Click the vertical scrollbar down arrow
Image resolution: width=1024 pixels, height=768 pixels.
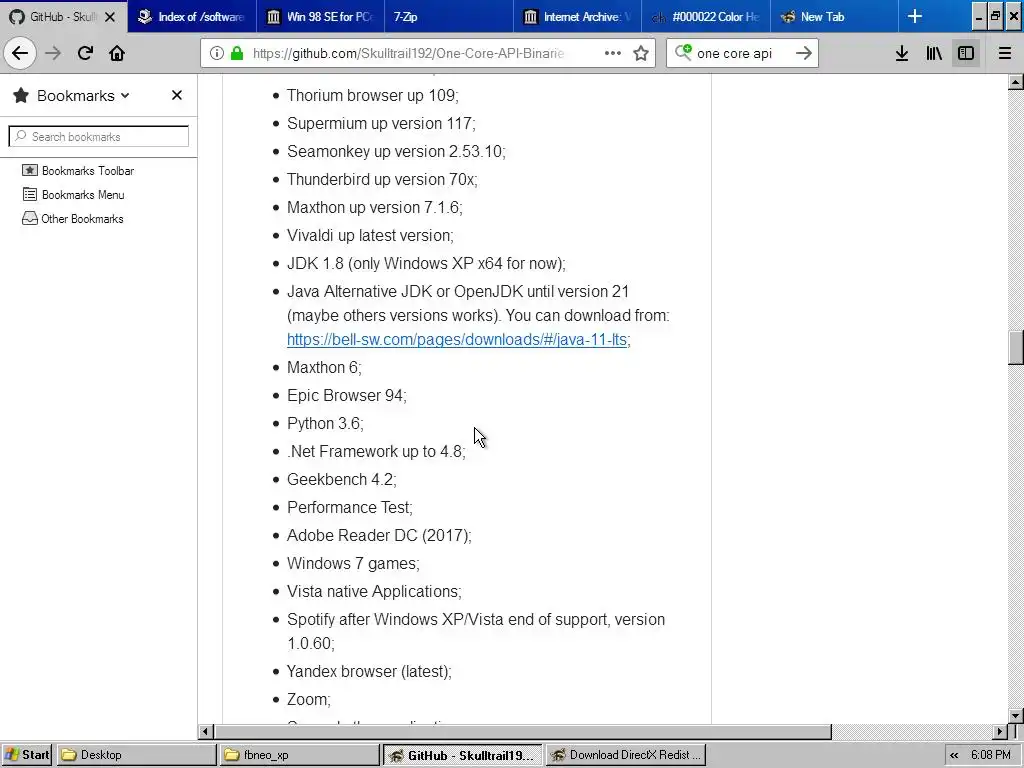[1016, 716]
